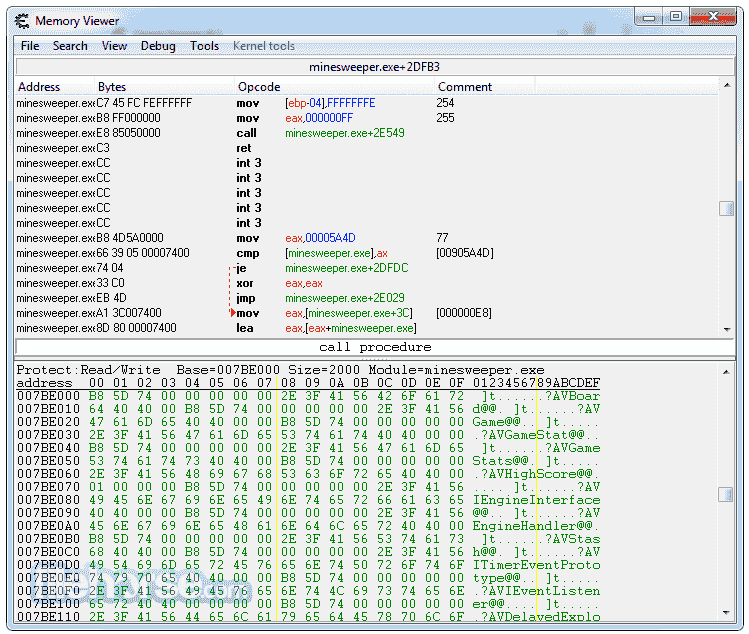The width and height of the screenshot is (749, 634).
Task: Close the Memory Viewer window
Action: [x=711, y=16]
